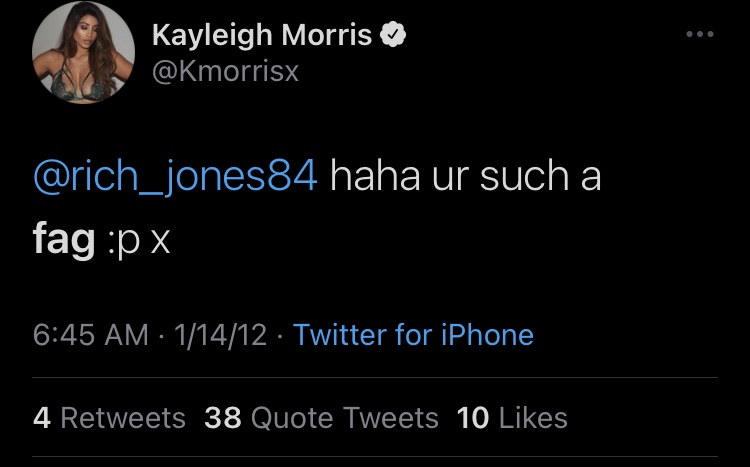
Task: Click the number 4 before Retweets
Action: tap(42, 418)
